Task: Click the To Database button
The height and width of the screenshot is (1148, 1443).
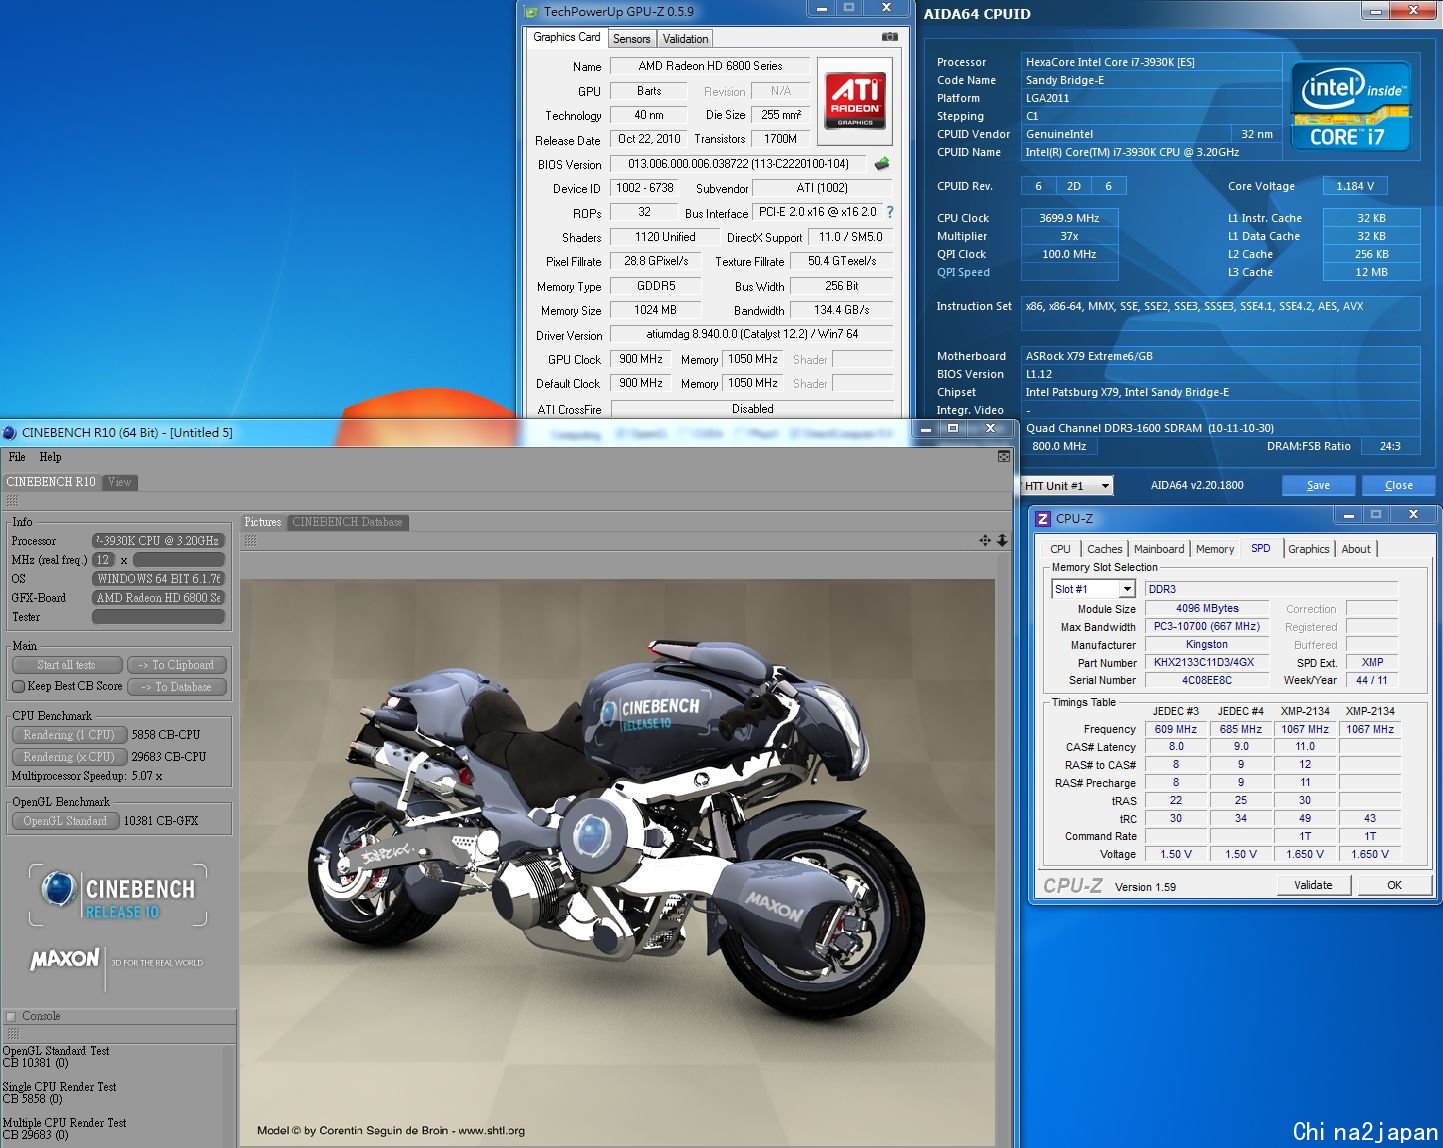Action: (177, 687)
